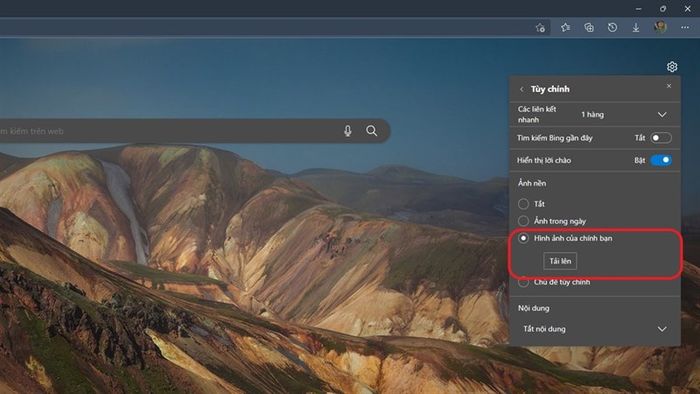Viewport: 700px width, 394px height.
Task: Click the magnifier search icon
Action: (x=371, y=131)
